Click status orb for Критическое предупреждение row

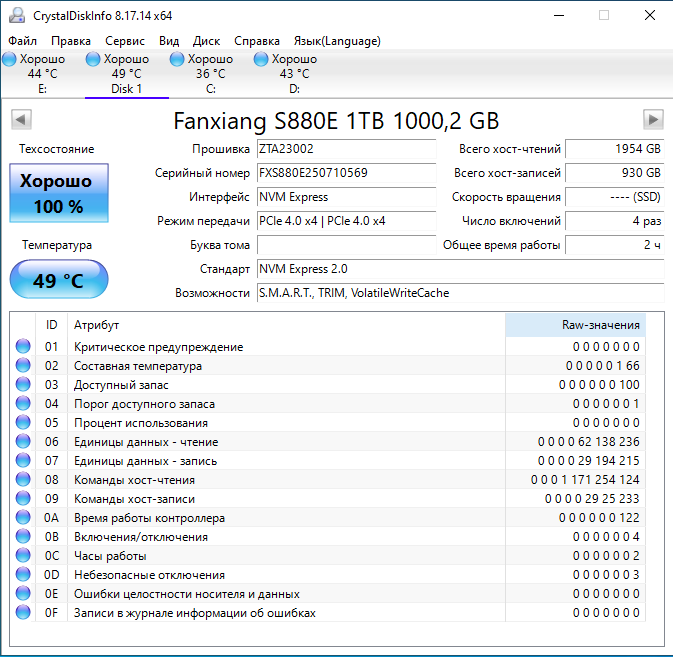(x=23, y=347)
